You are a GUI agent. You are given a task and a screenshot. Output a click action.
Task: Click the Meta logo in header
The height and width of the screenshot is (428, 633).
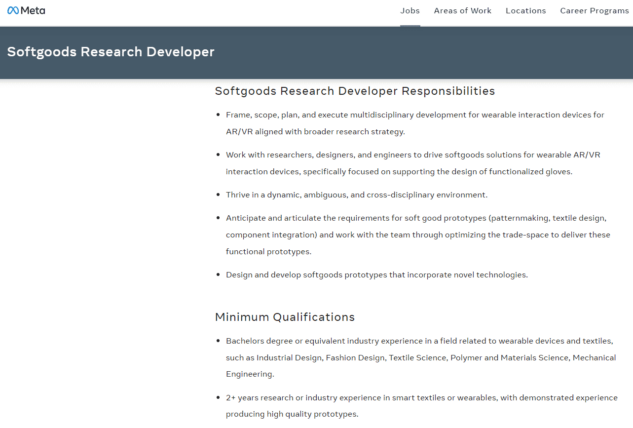tap(26, 11)
